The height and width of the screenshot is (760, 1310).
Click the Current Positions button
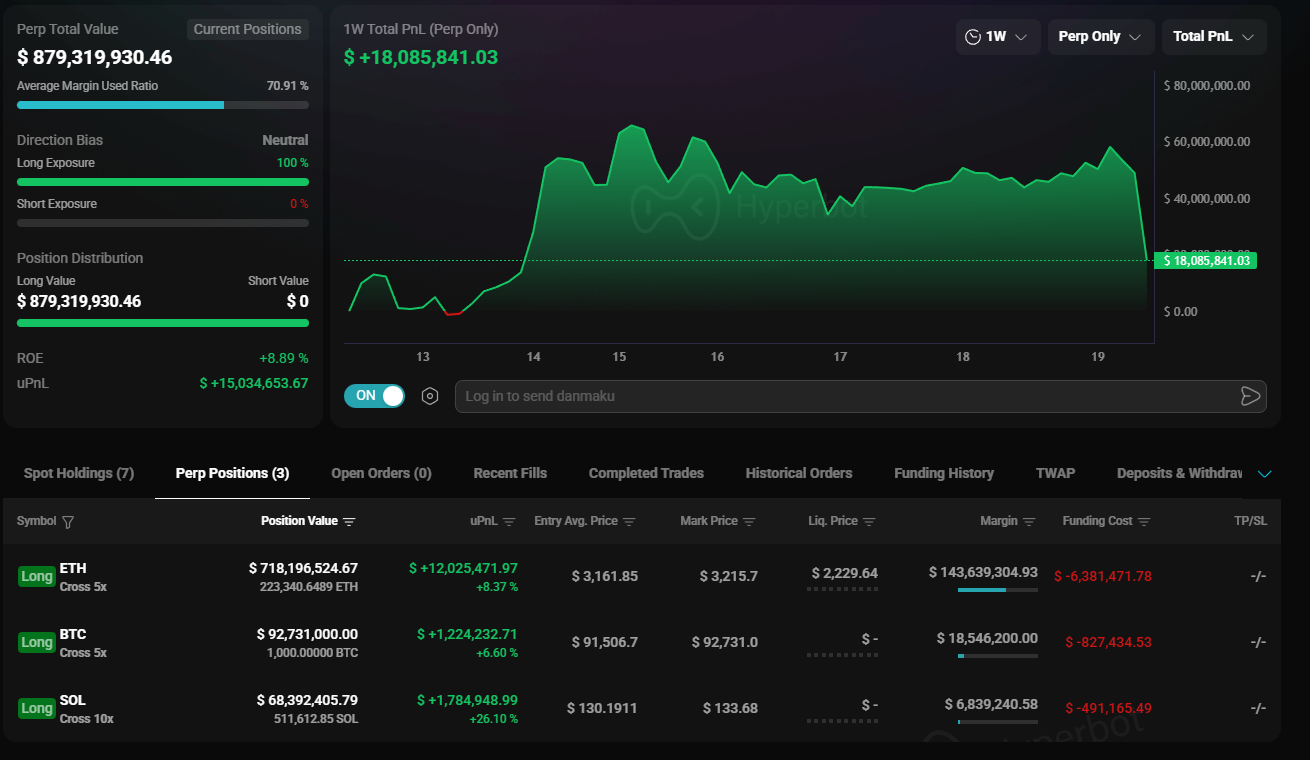coord(247,29)
